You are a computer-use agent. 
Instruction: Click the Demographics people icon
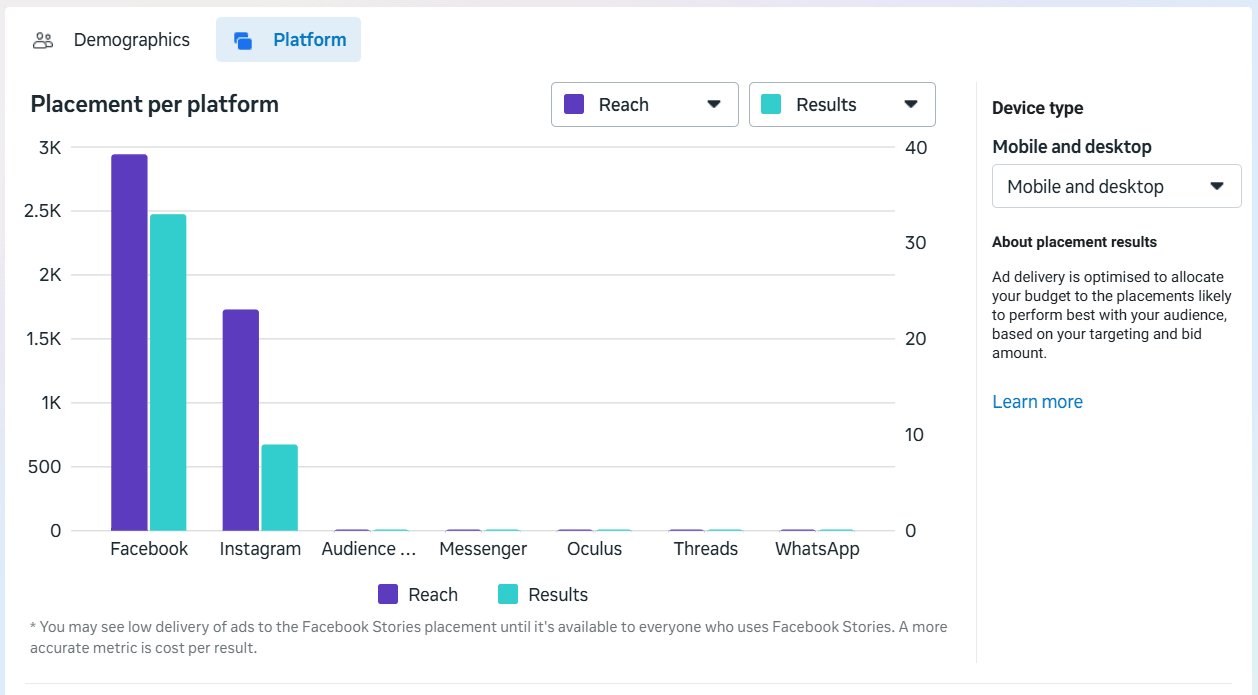click(43, 40)
